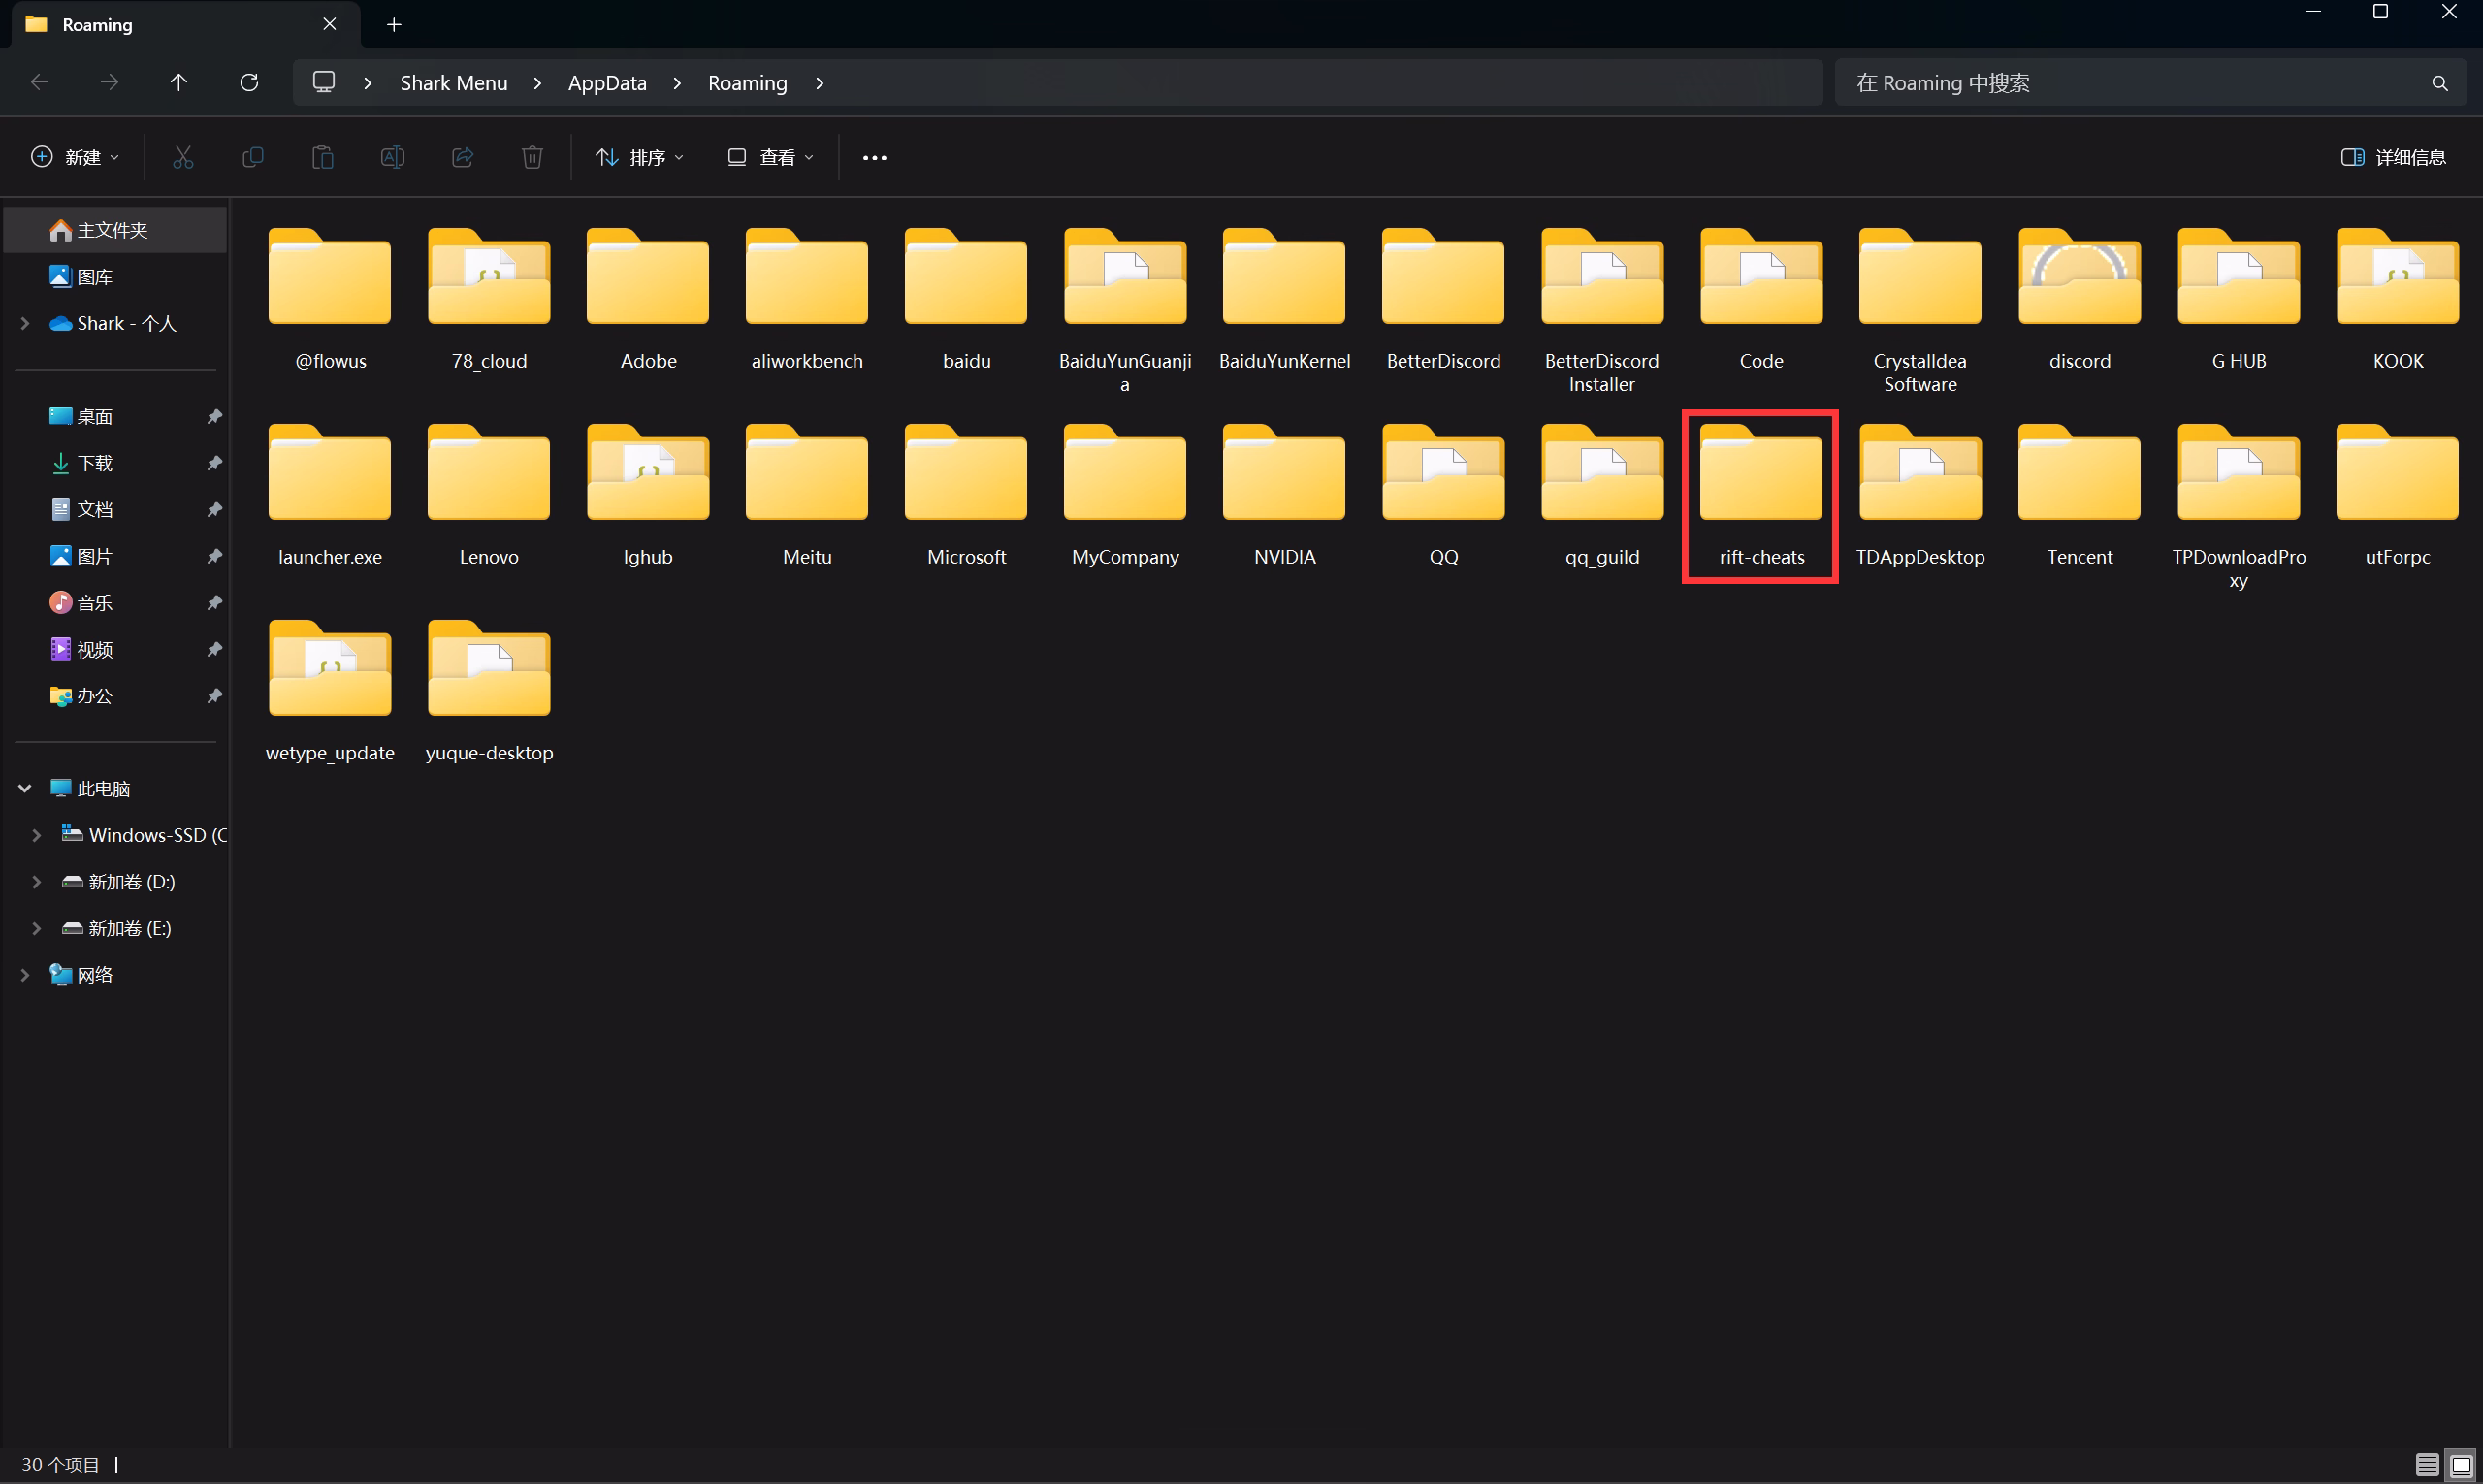Open the 查看 view dropdown
This screenshot has height=1484, width=2483.
click(x=771, y=157)
